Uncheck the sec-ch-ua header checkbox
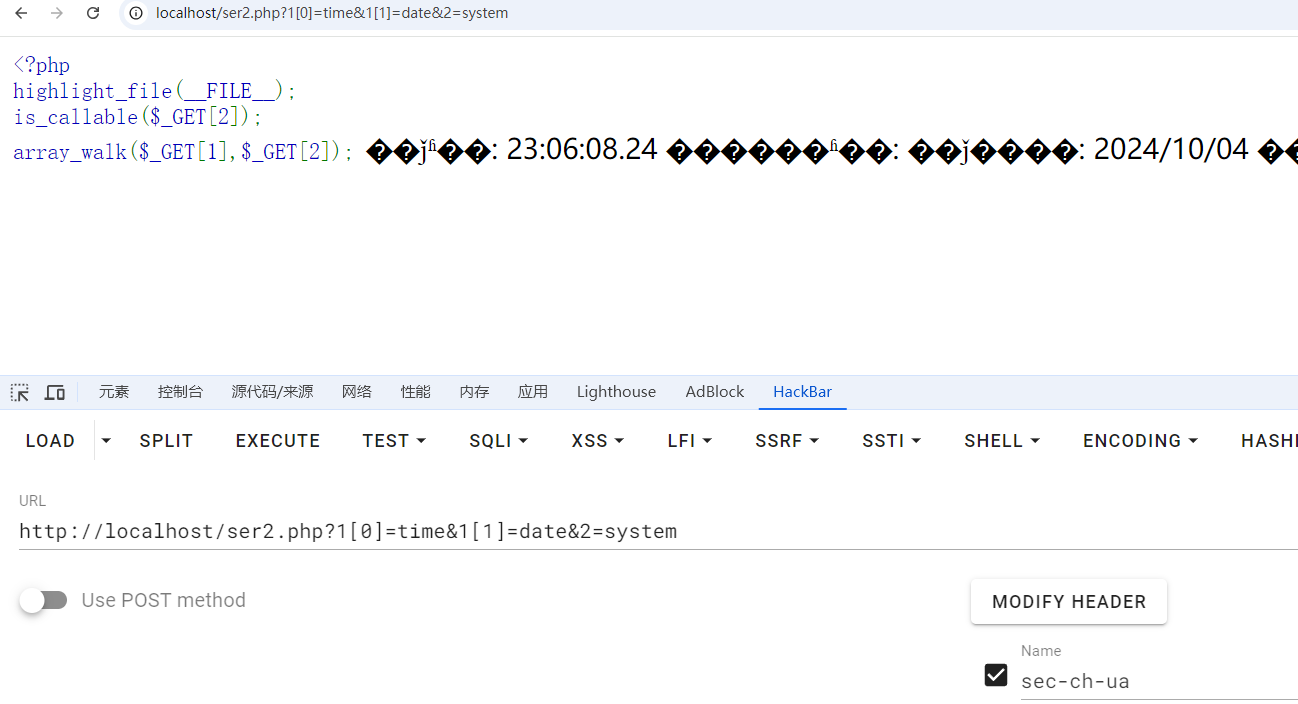The height and width of the screenshot is (704, 1298). pyautogui.click(x=996, y=675)
